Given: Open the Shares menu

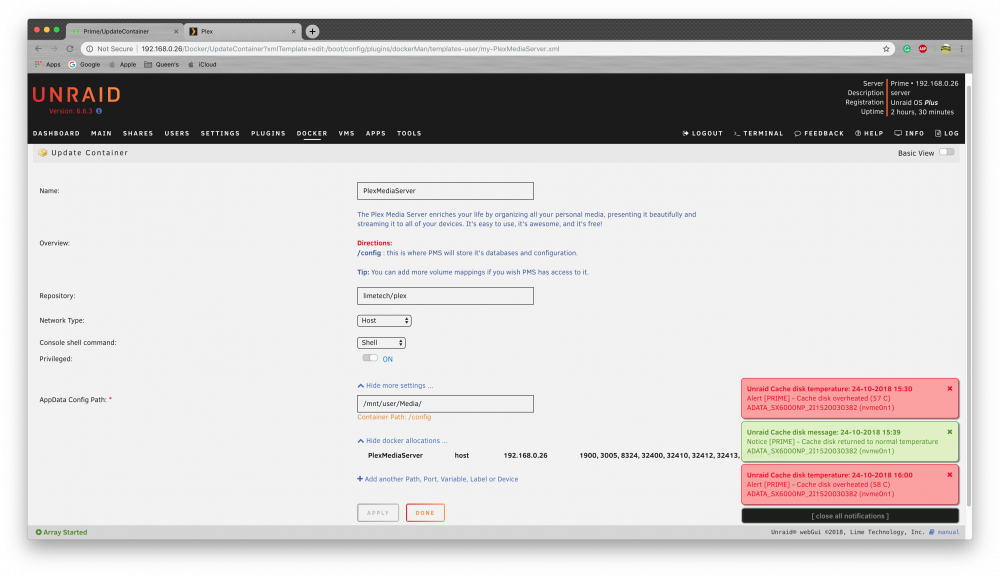Looking at the screenshot, I should 138,133.
